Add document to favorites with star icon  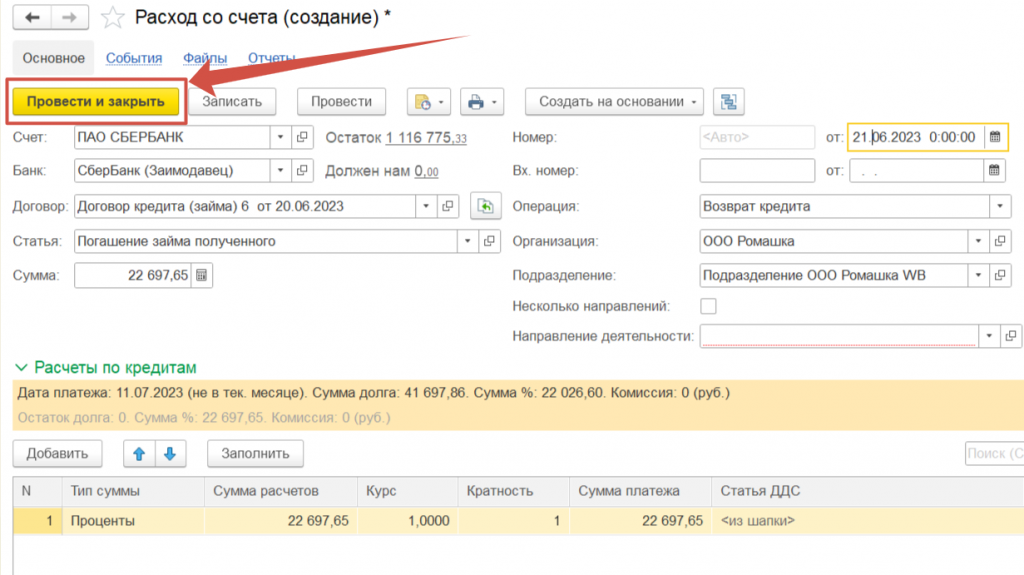[x=114, y=18]
